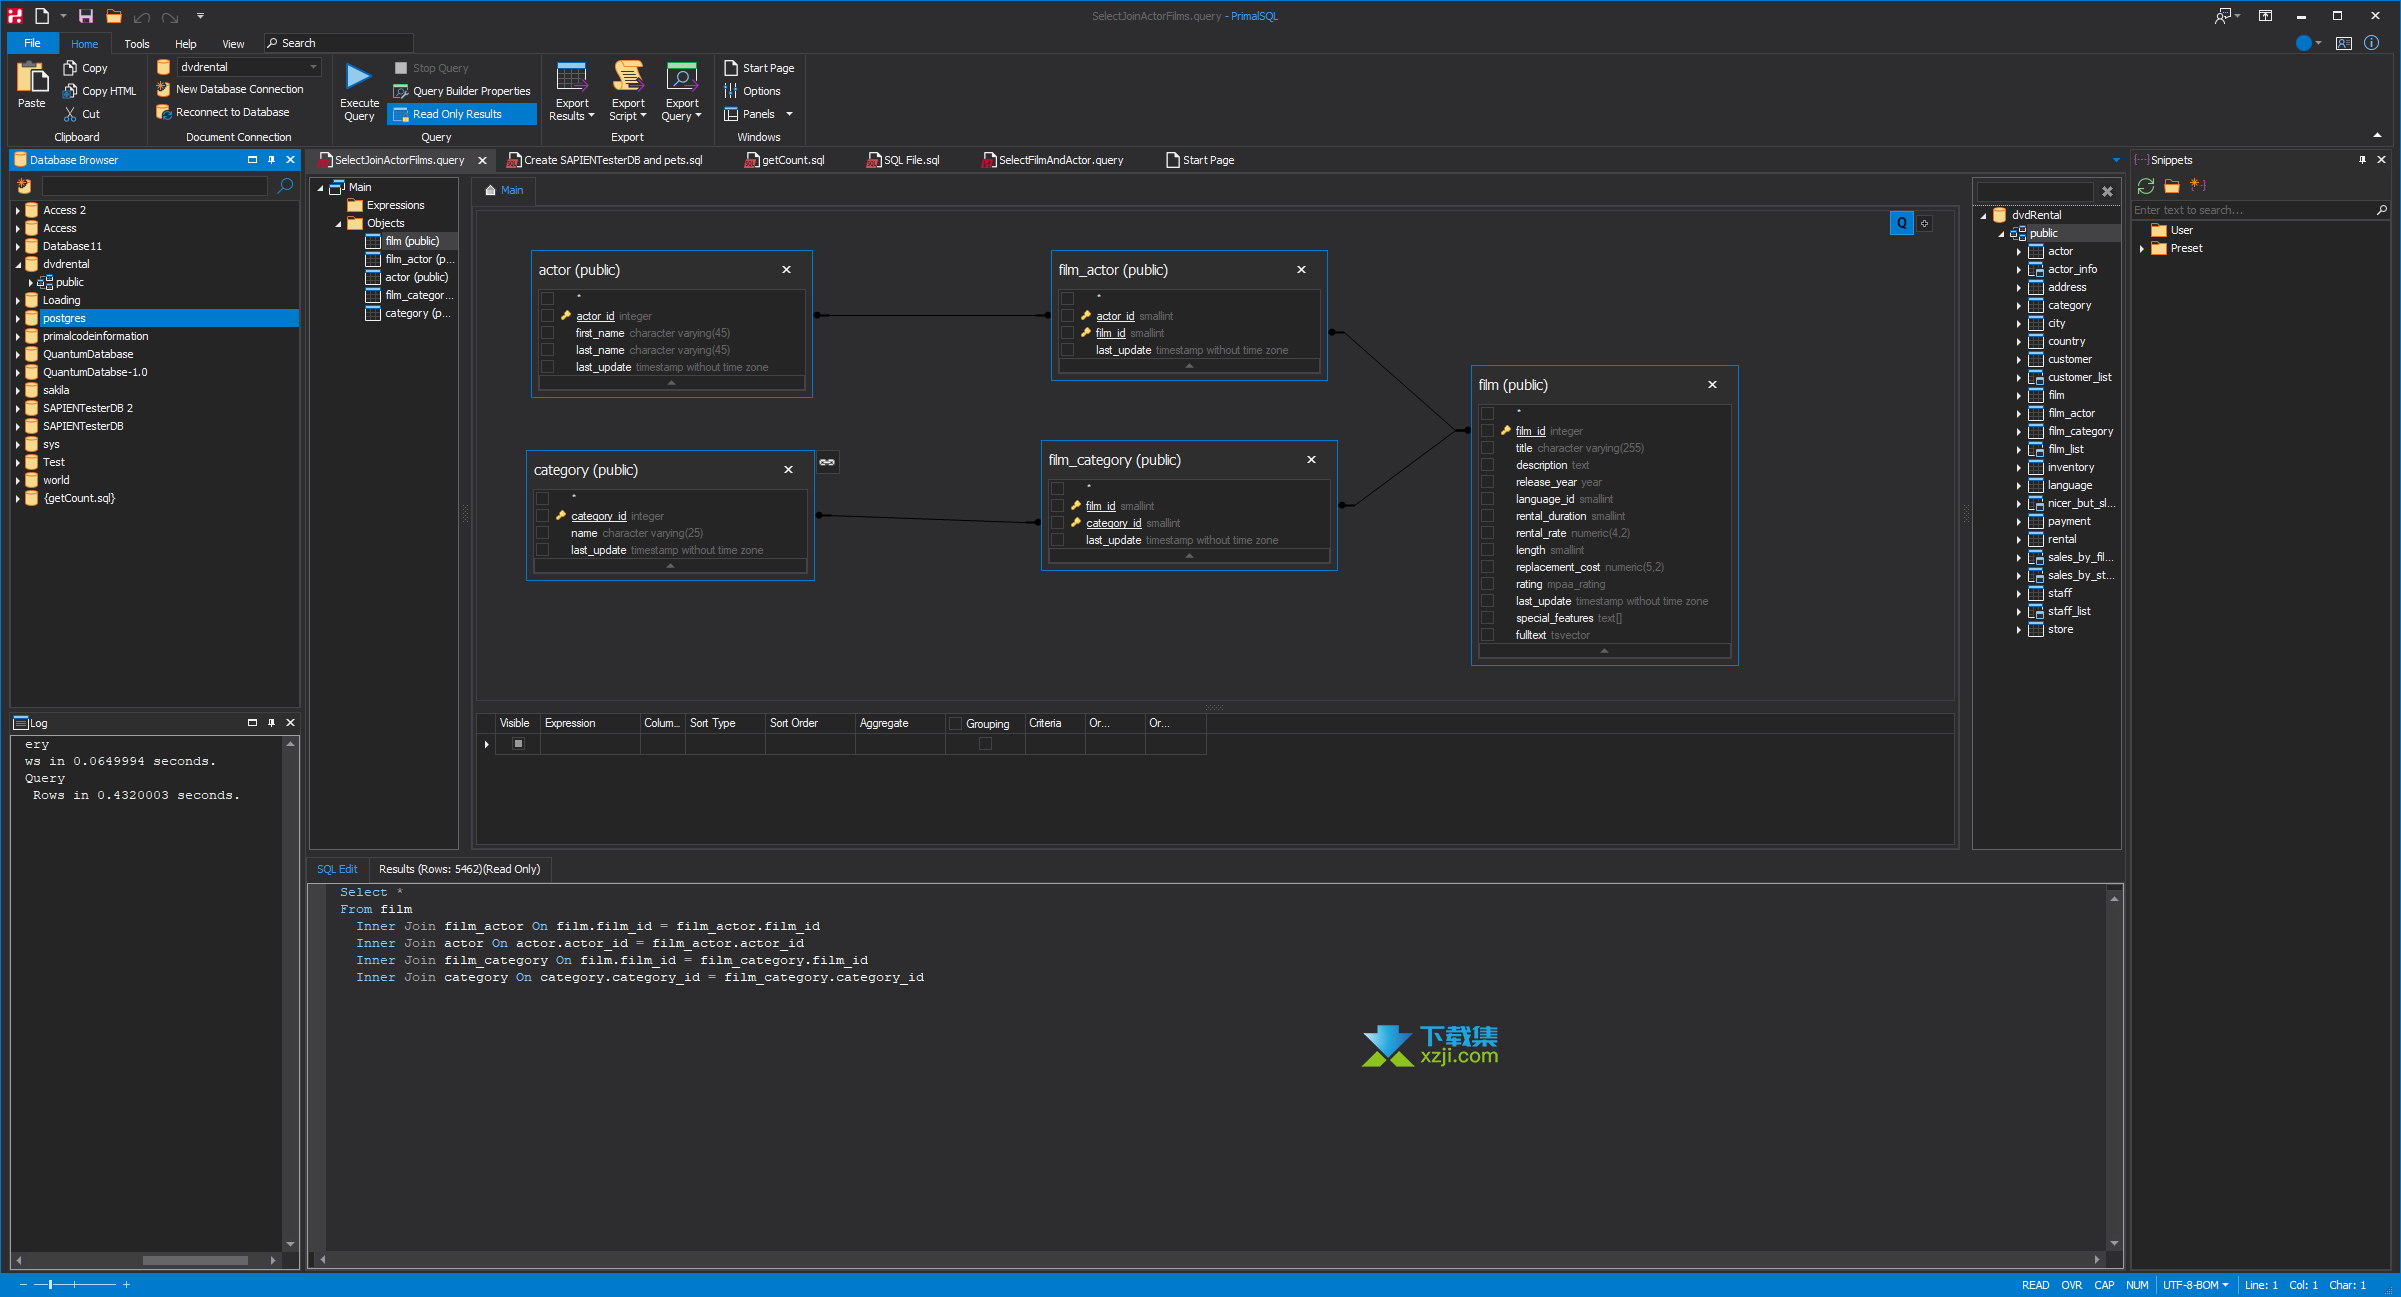The image size is (2401, 1297).
Task: Toggle the Read Only Results button
Action: 453,113
